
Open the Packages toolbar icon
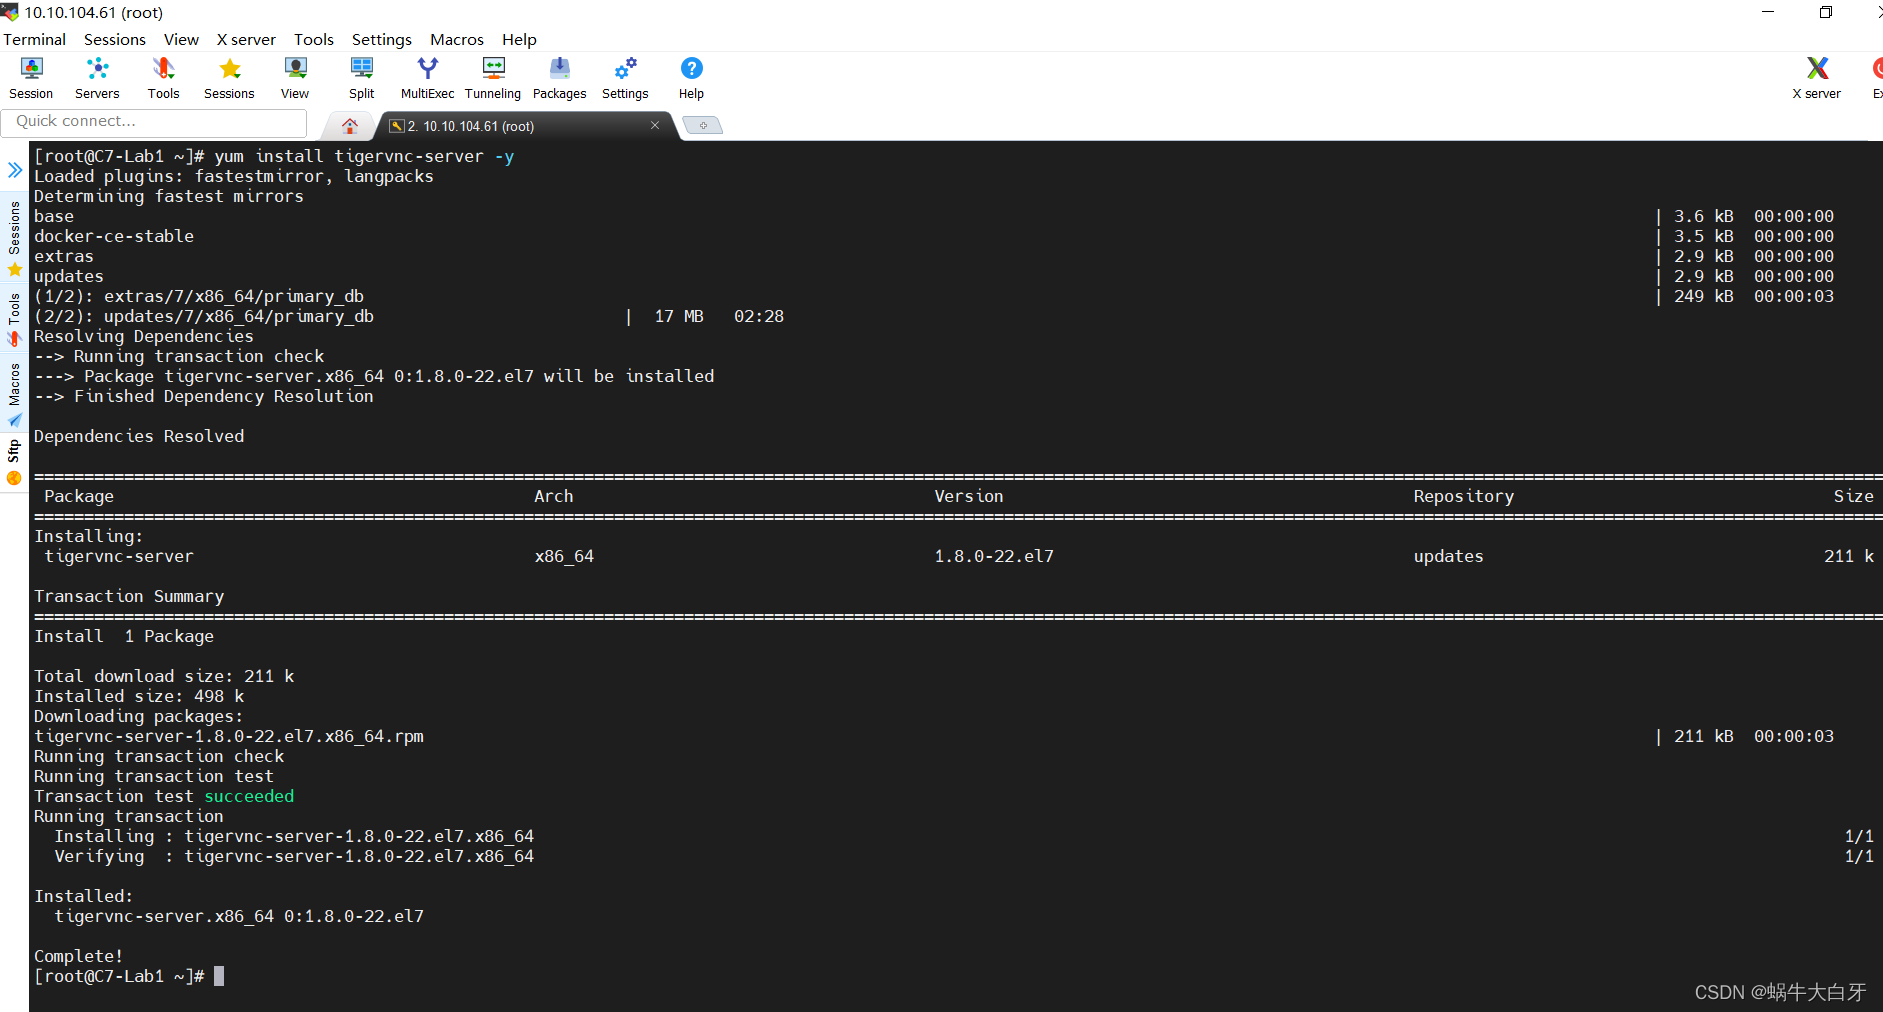coord(559,78)
